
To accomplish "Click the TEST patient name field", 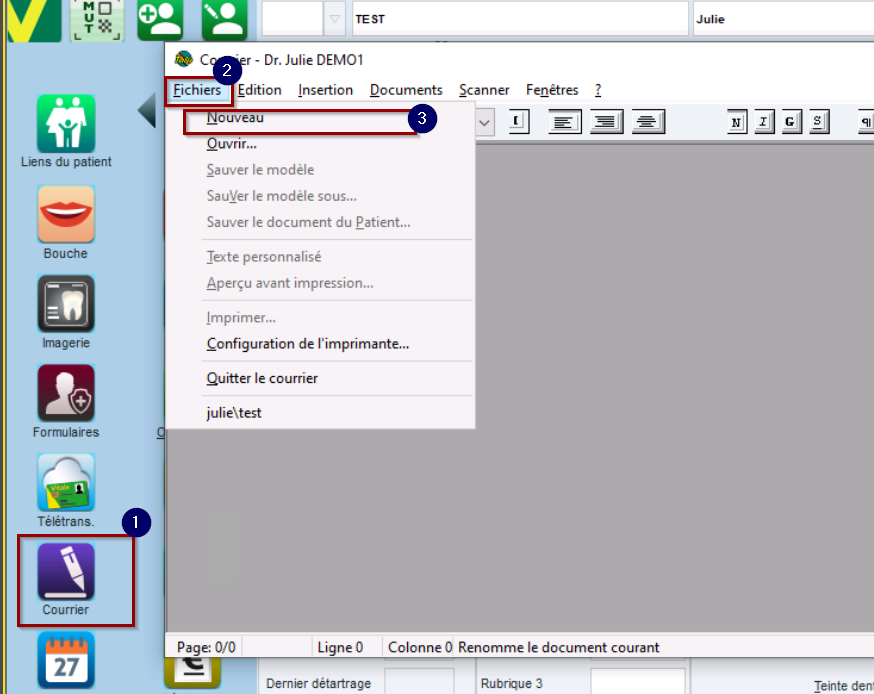I will click(520, 19).
